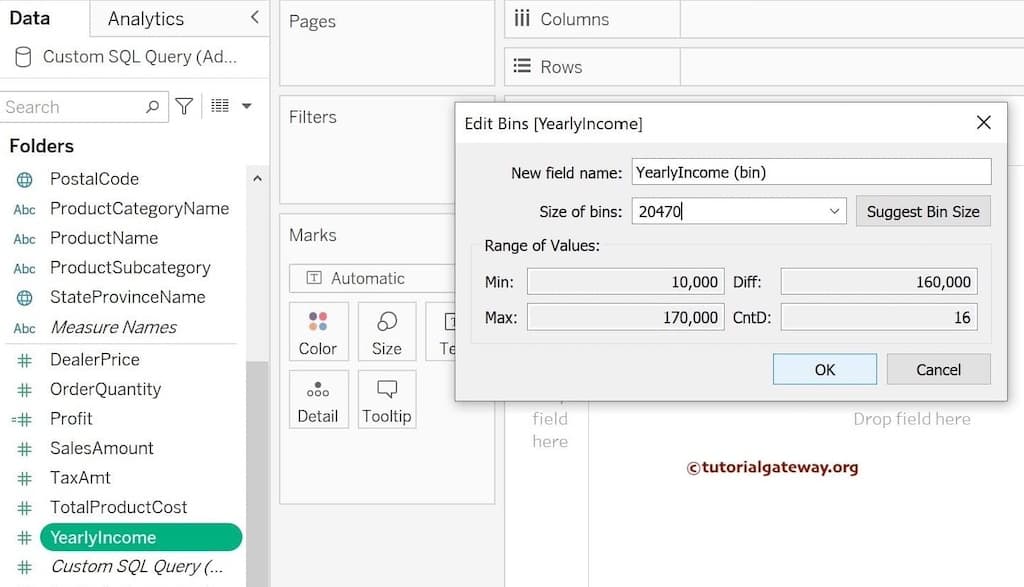Switch to the Analytics tab
The width and height of the screenshot is (1024, 587).
[x=146, y=17]
